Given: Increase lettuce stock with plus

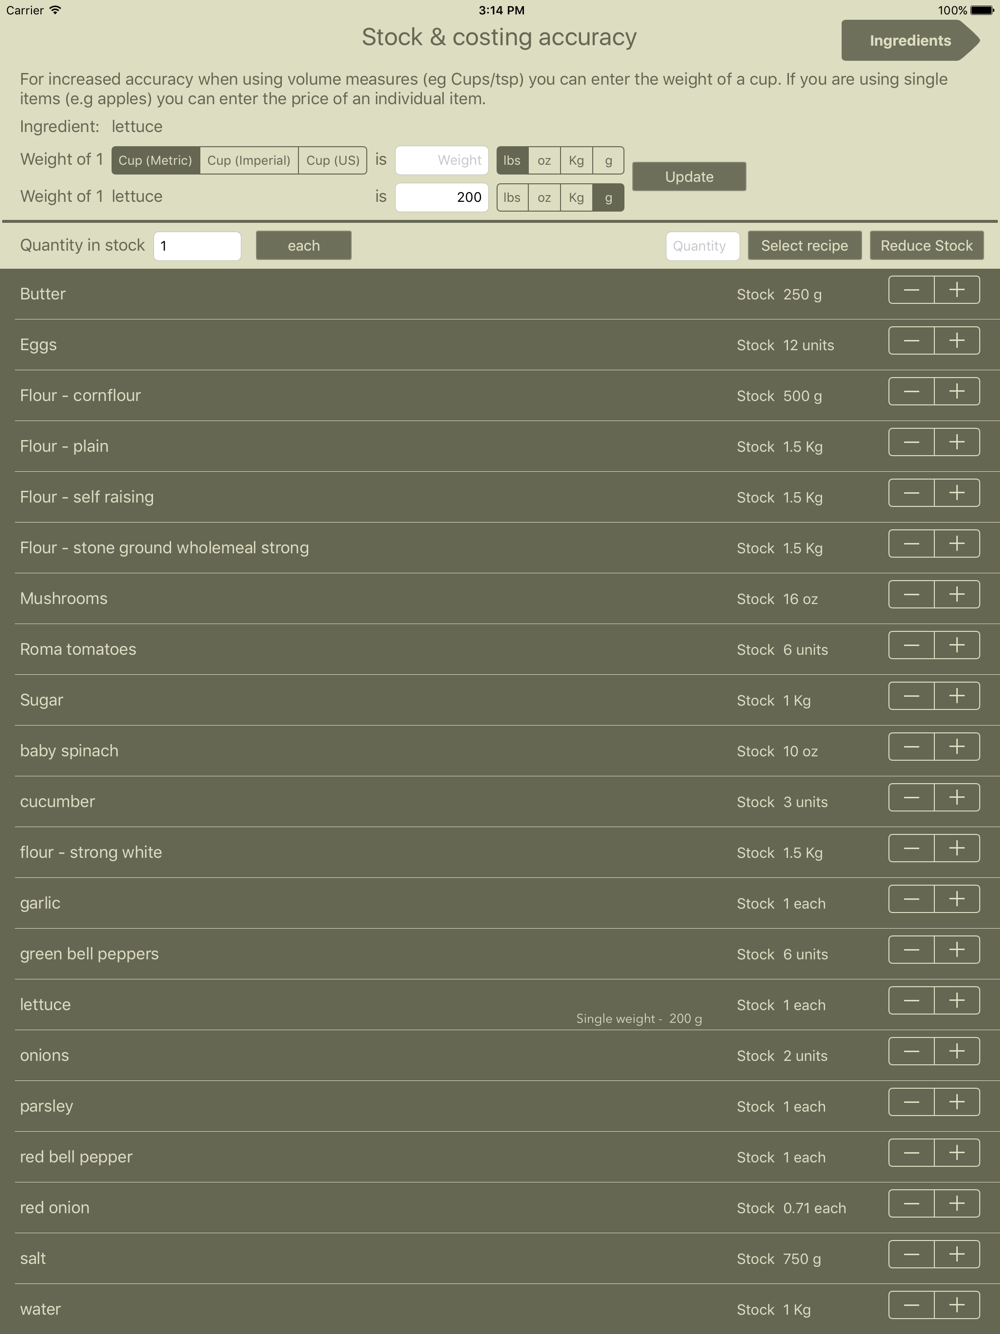Looking at the screenshot, I should click(x=957, y=1001).
